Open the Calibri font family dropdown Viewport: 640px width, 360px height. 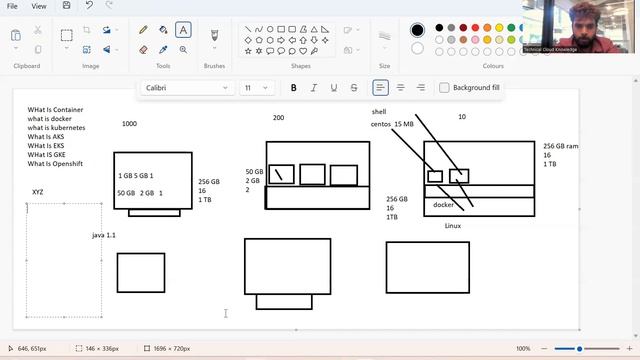pyautogui.click(x=187, y=88)
